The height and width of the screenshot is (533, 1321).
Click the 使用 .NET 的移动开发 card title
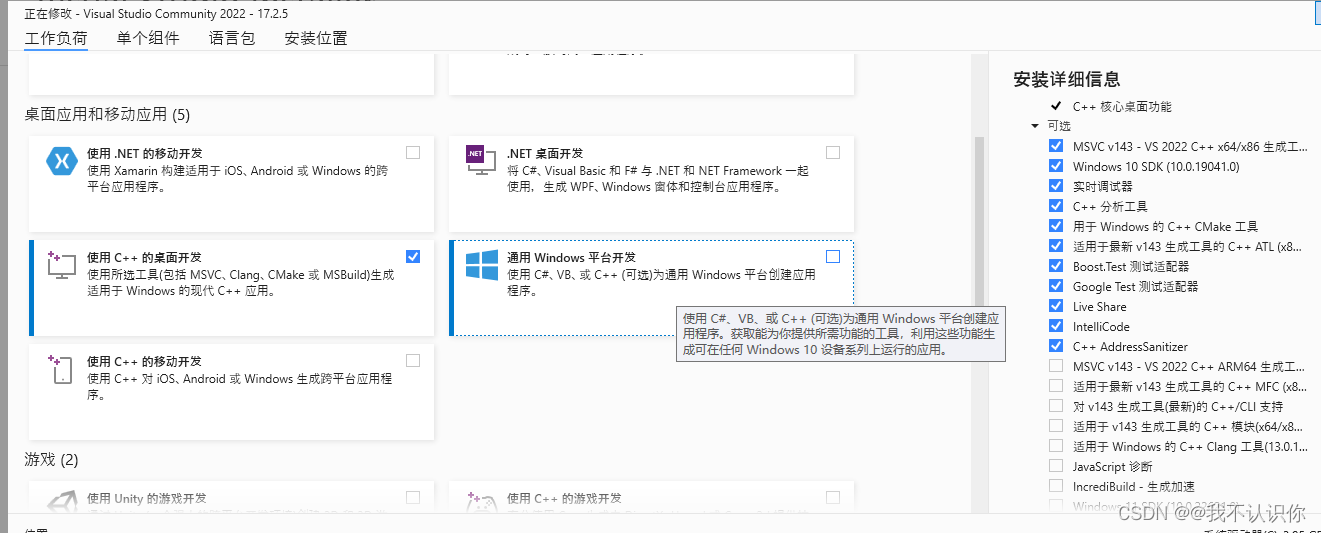click(144, 153)
